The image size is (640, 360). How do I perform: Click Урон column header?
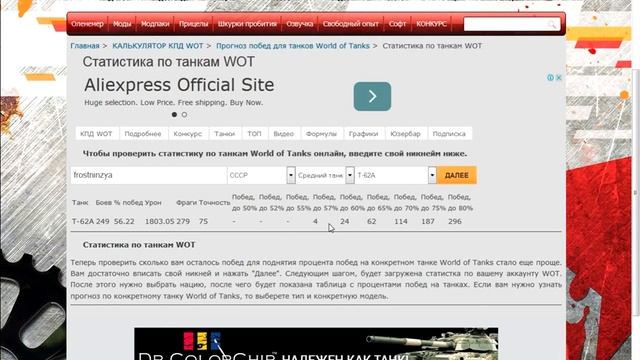[x=153, y=202]
